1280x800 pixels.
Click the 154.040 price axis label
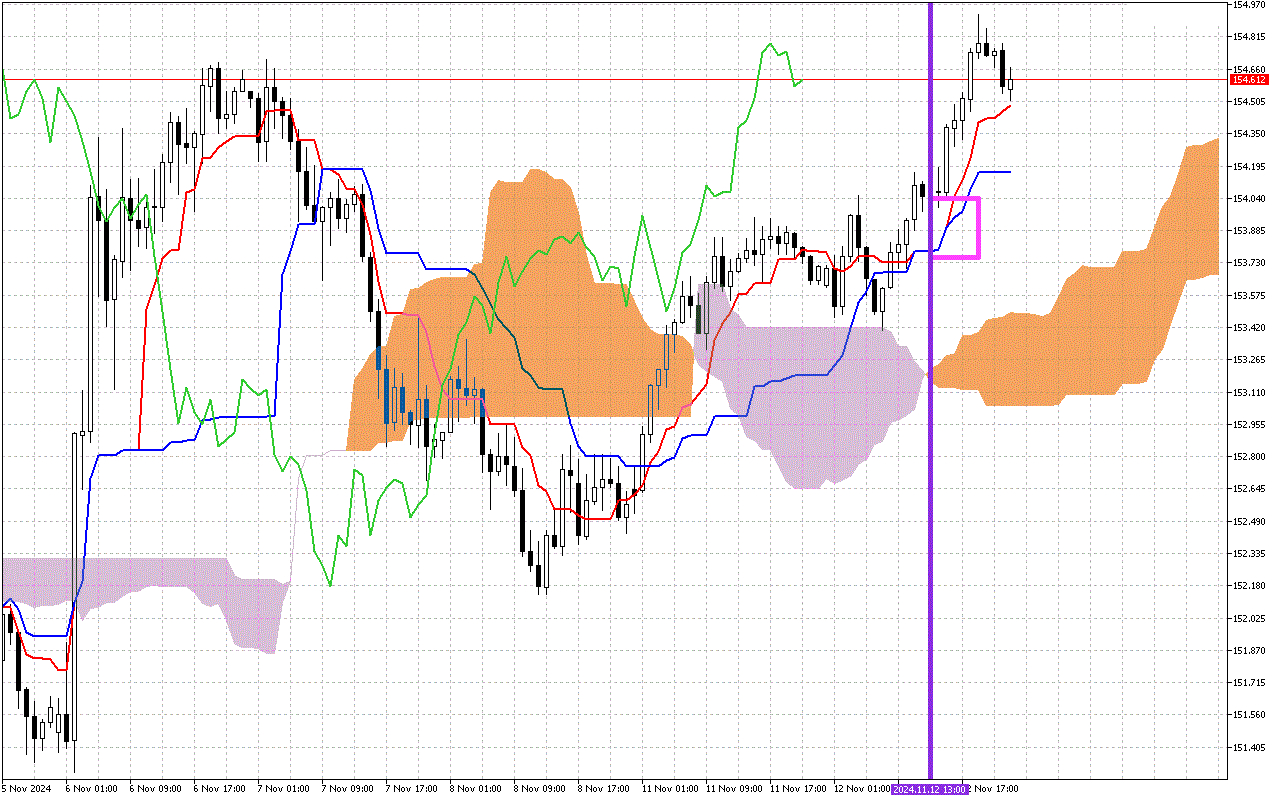point(1249,199)
